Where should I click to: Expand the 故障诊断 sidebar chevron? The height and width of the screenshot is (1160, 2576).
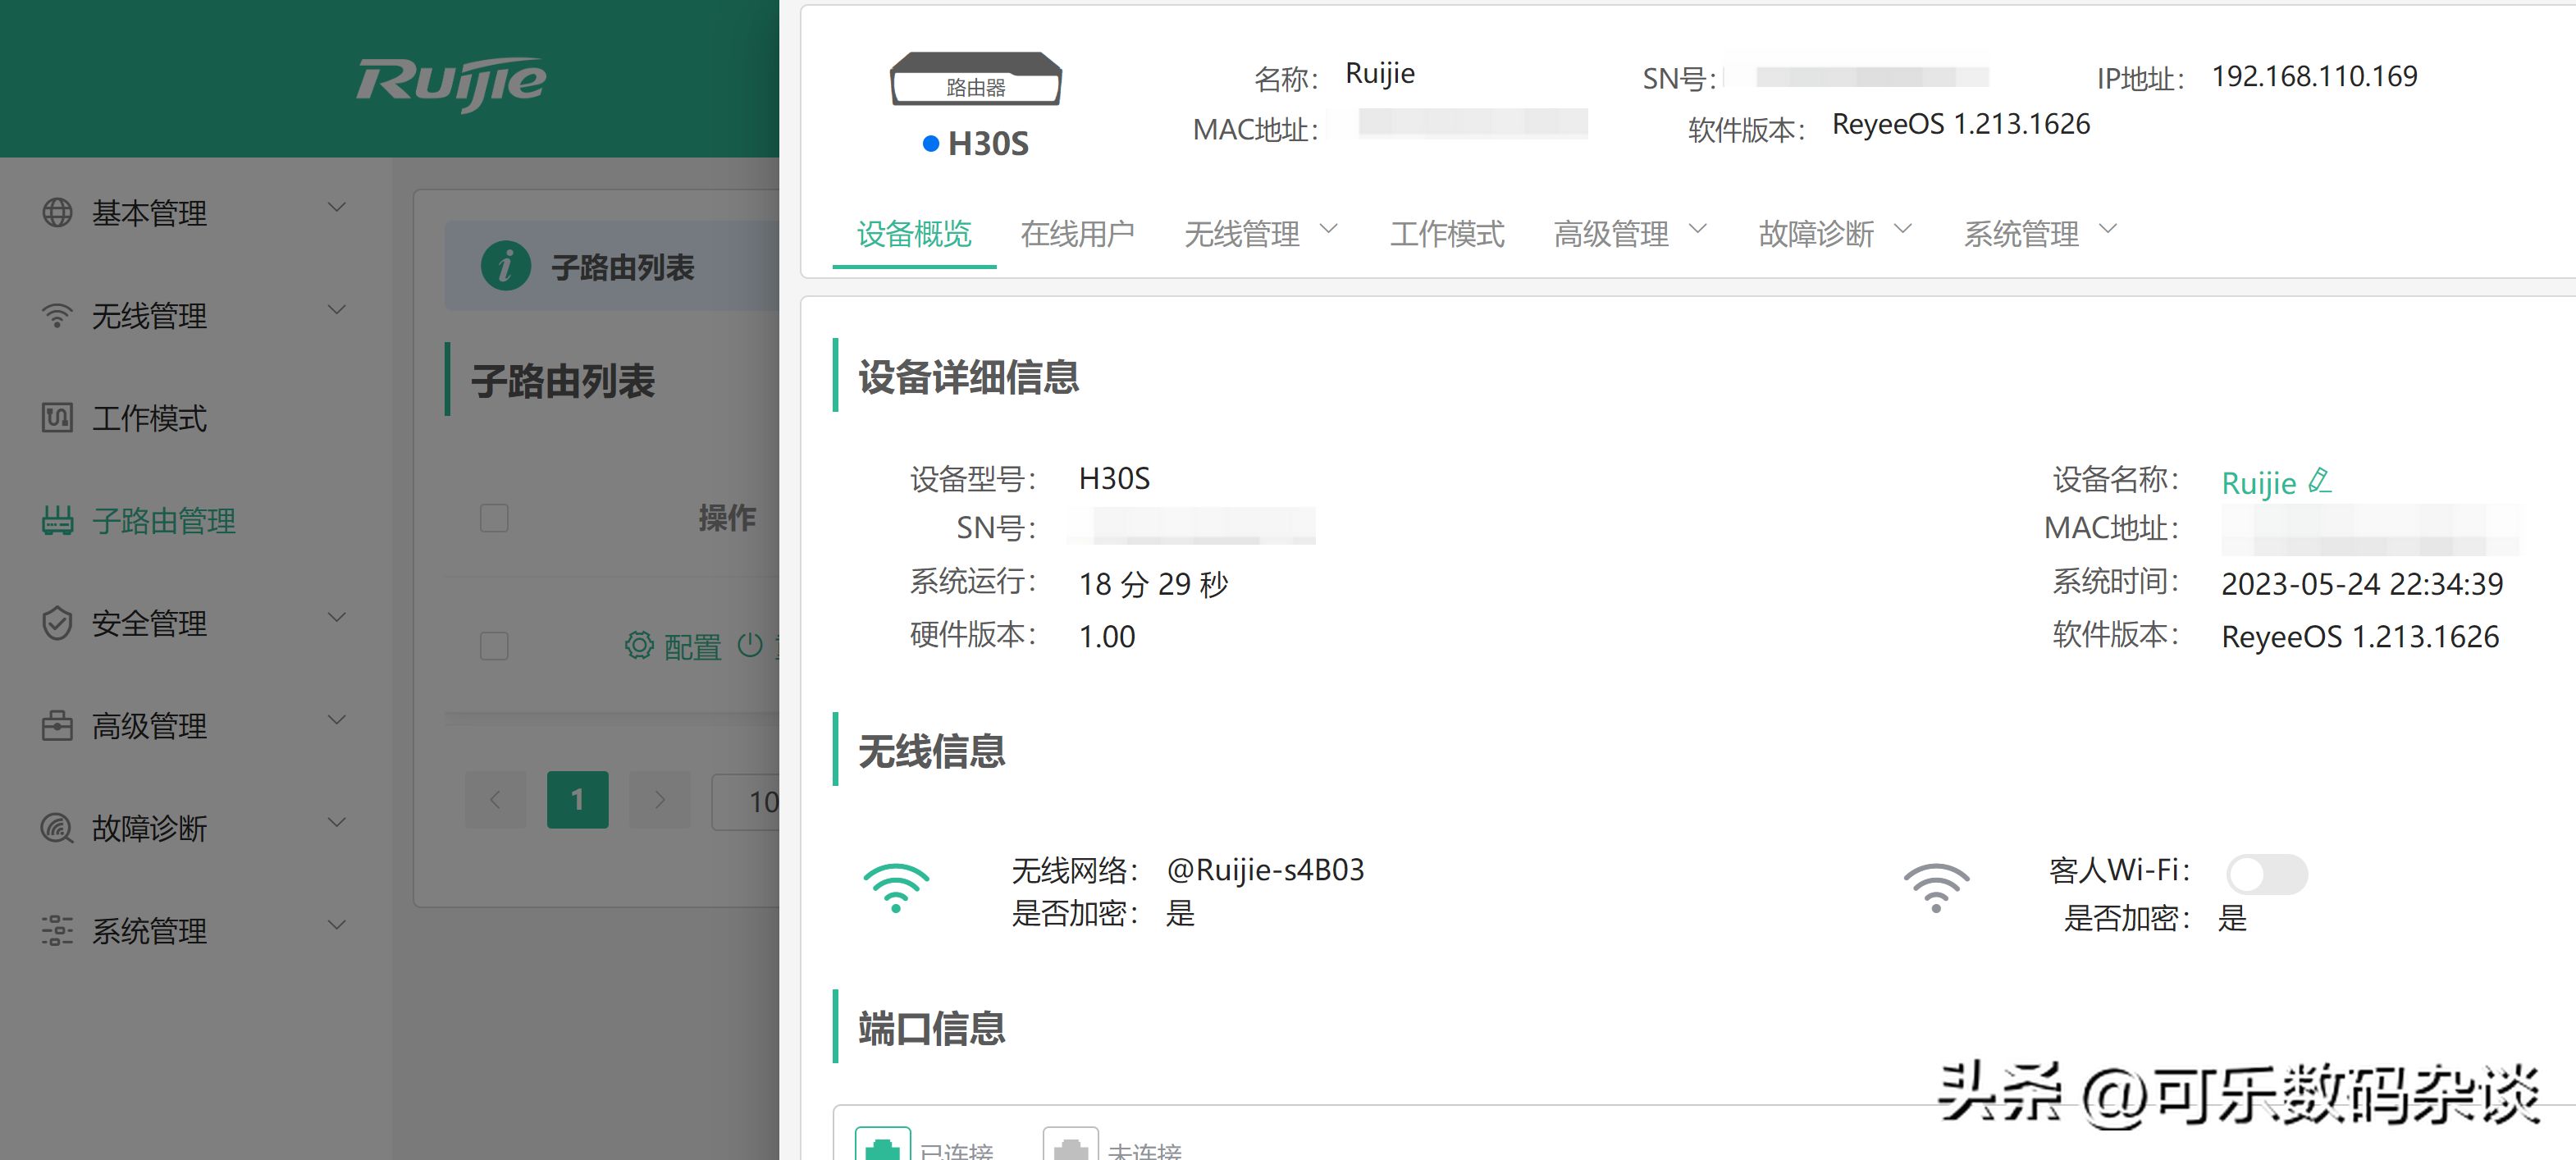pos(337,822)
